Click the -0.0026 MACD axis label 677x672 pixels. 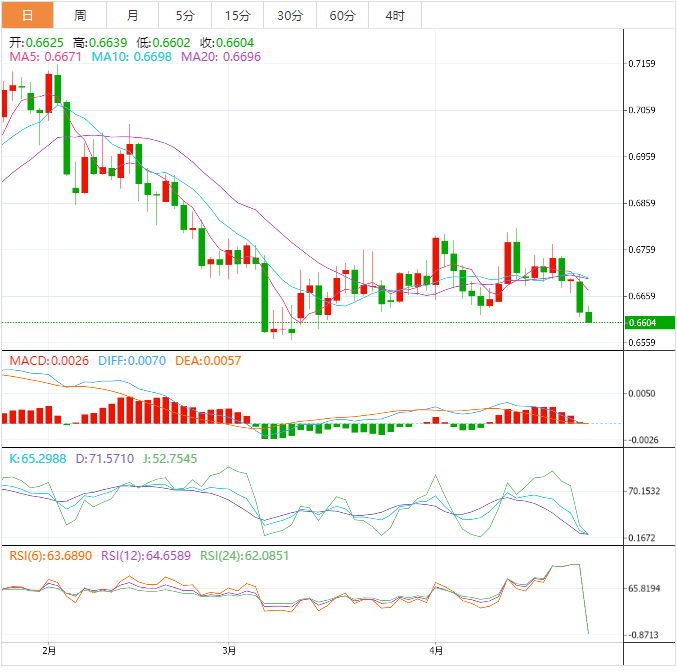[643, 440]
